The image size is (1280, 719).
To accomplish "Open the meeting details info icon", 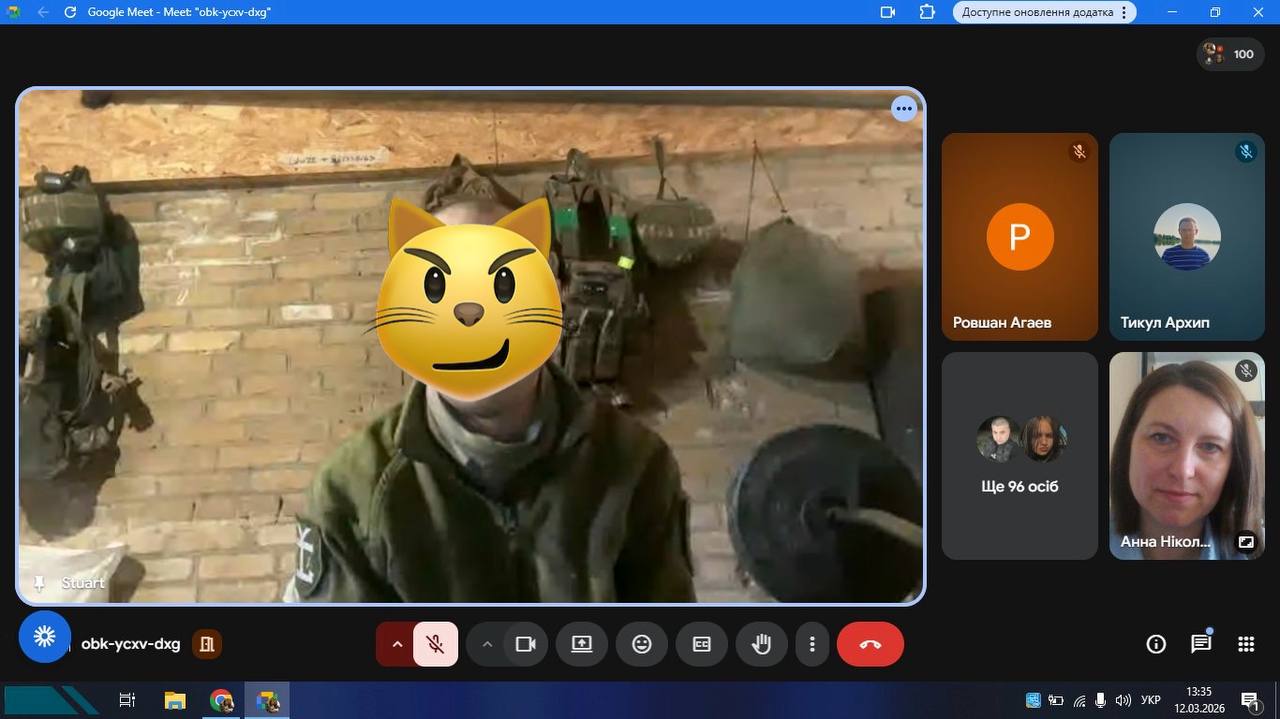I will (1156, 644).
